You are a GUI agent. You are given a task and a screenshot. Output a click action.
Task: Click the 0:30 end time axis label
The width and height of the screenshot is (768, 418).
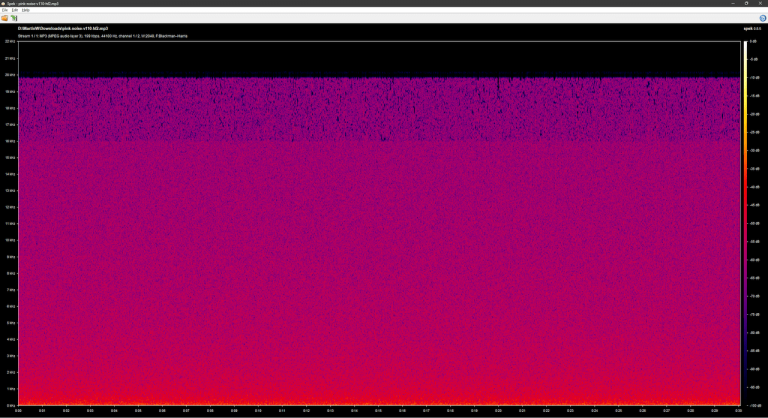point(738,410)
